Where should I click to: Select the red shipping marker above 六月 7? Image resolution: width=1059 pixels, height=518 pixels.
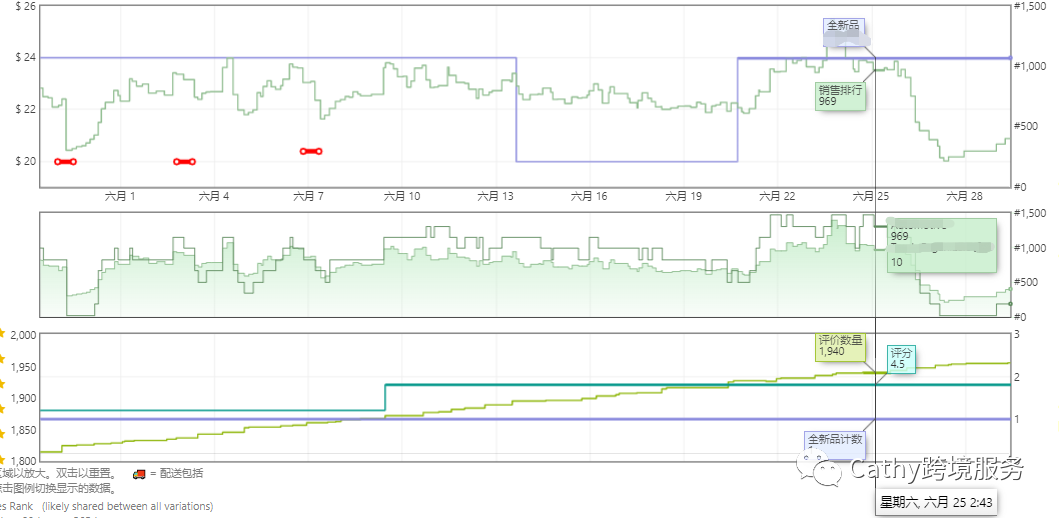(311, 151)
